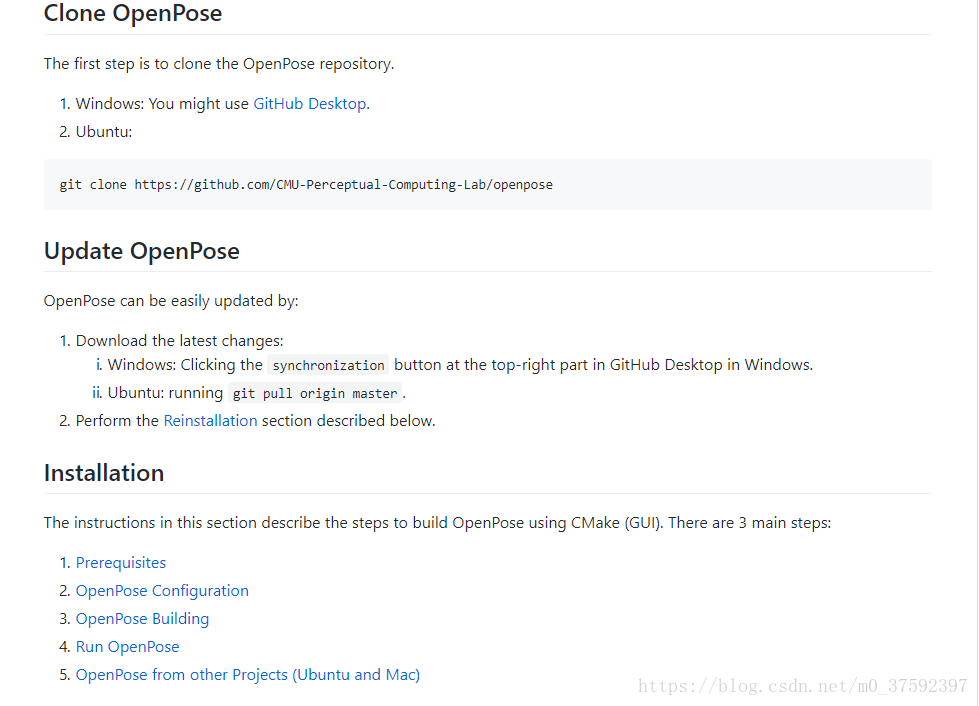This screenshot has height=706, width=979.
Task: Click the inline code 'synchronization'
Action: (x=328, y=365)
